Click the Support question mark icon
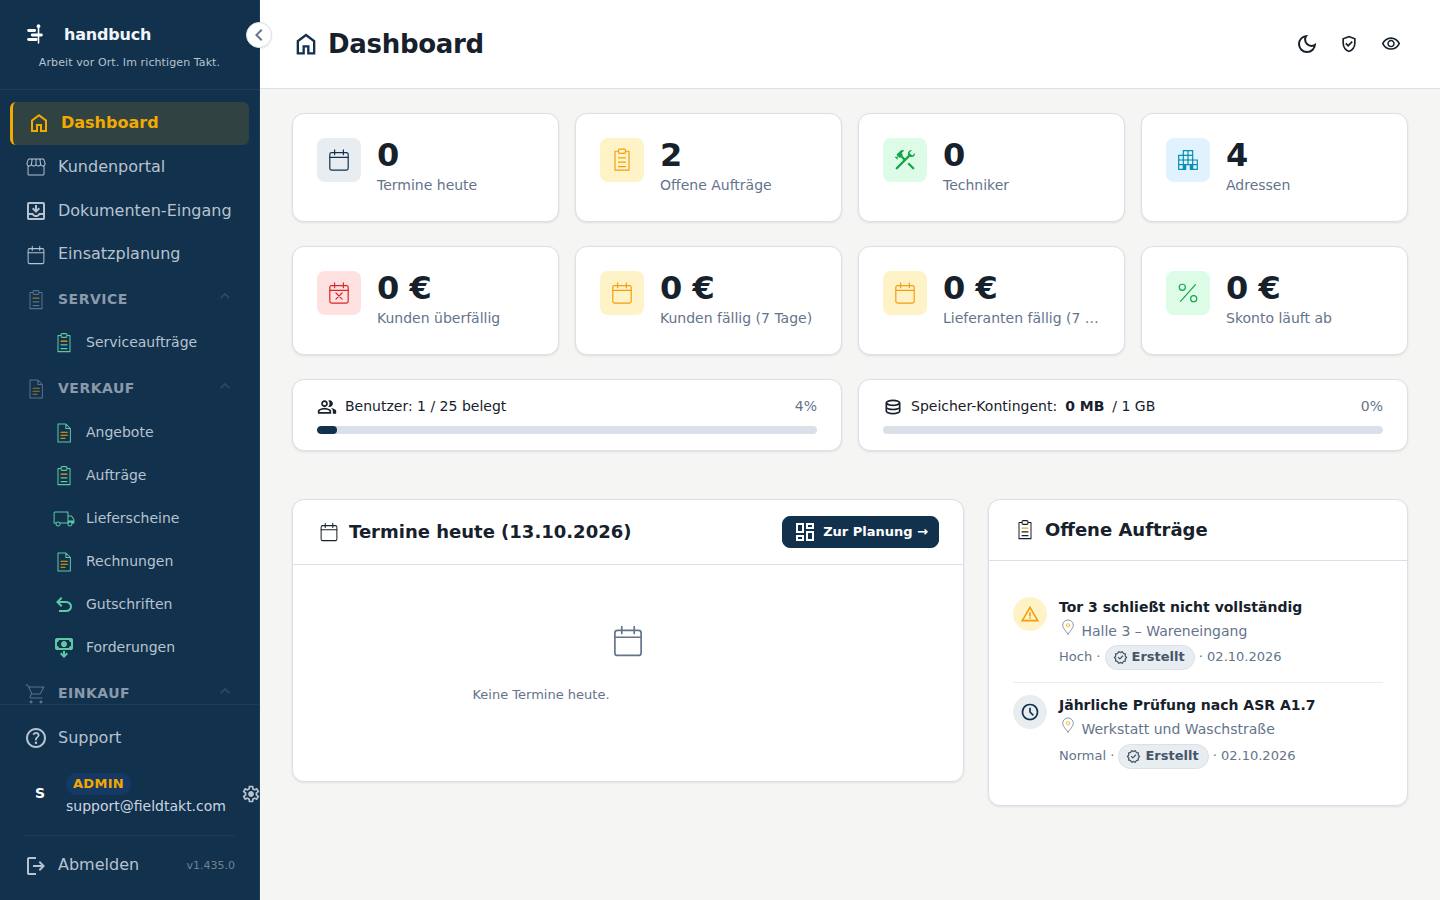 pos(36,738)
